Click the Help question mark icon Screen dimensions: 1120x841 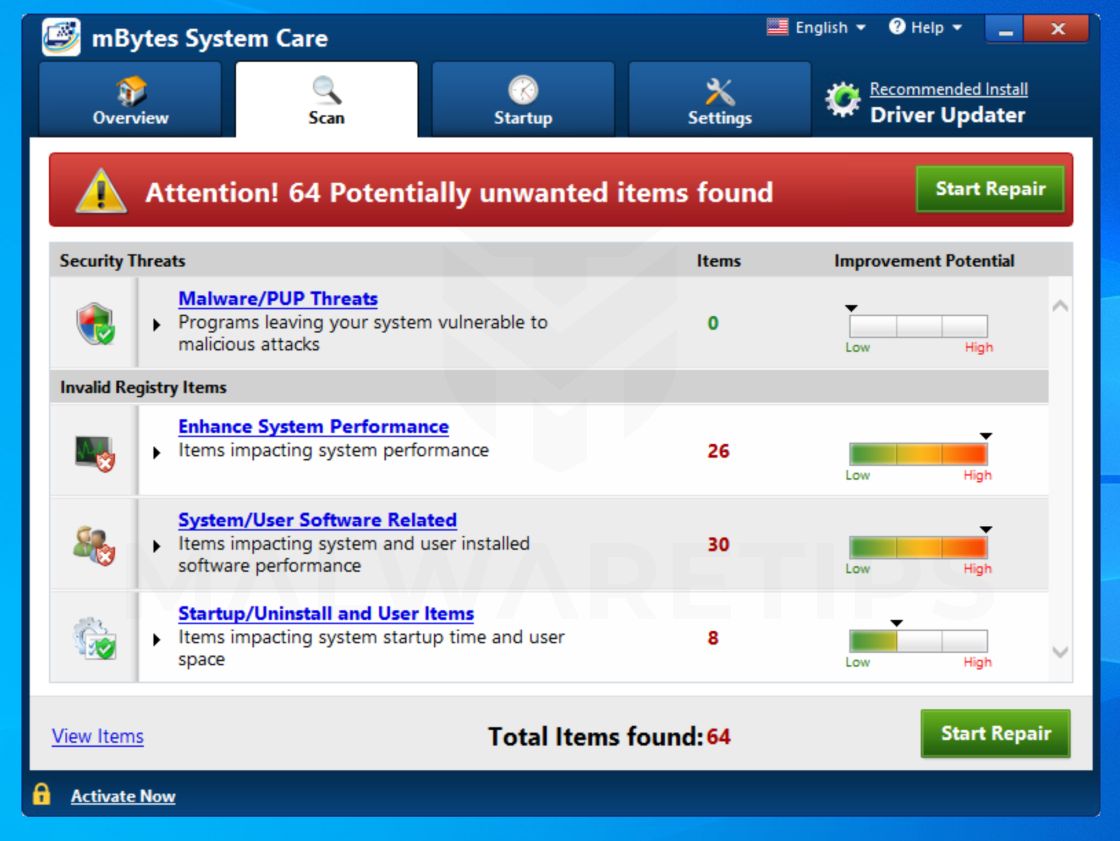tap(896, 27)
